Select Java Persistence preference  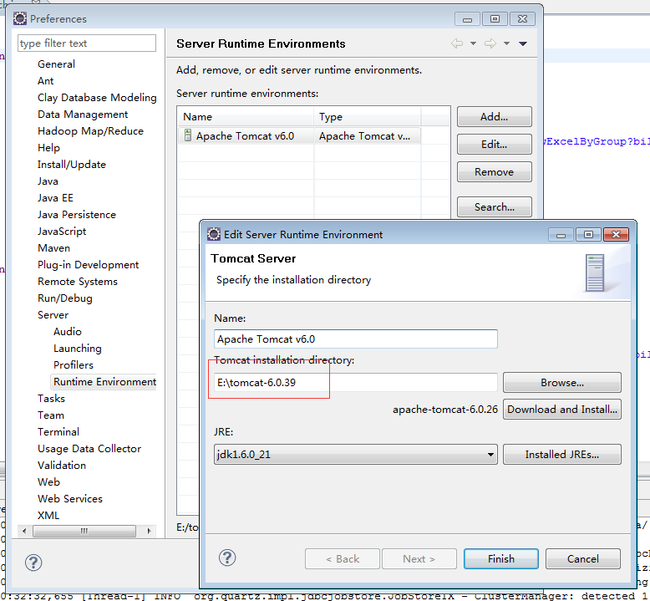[77, 215]
